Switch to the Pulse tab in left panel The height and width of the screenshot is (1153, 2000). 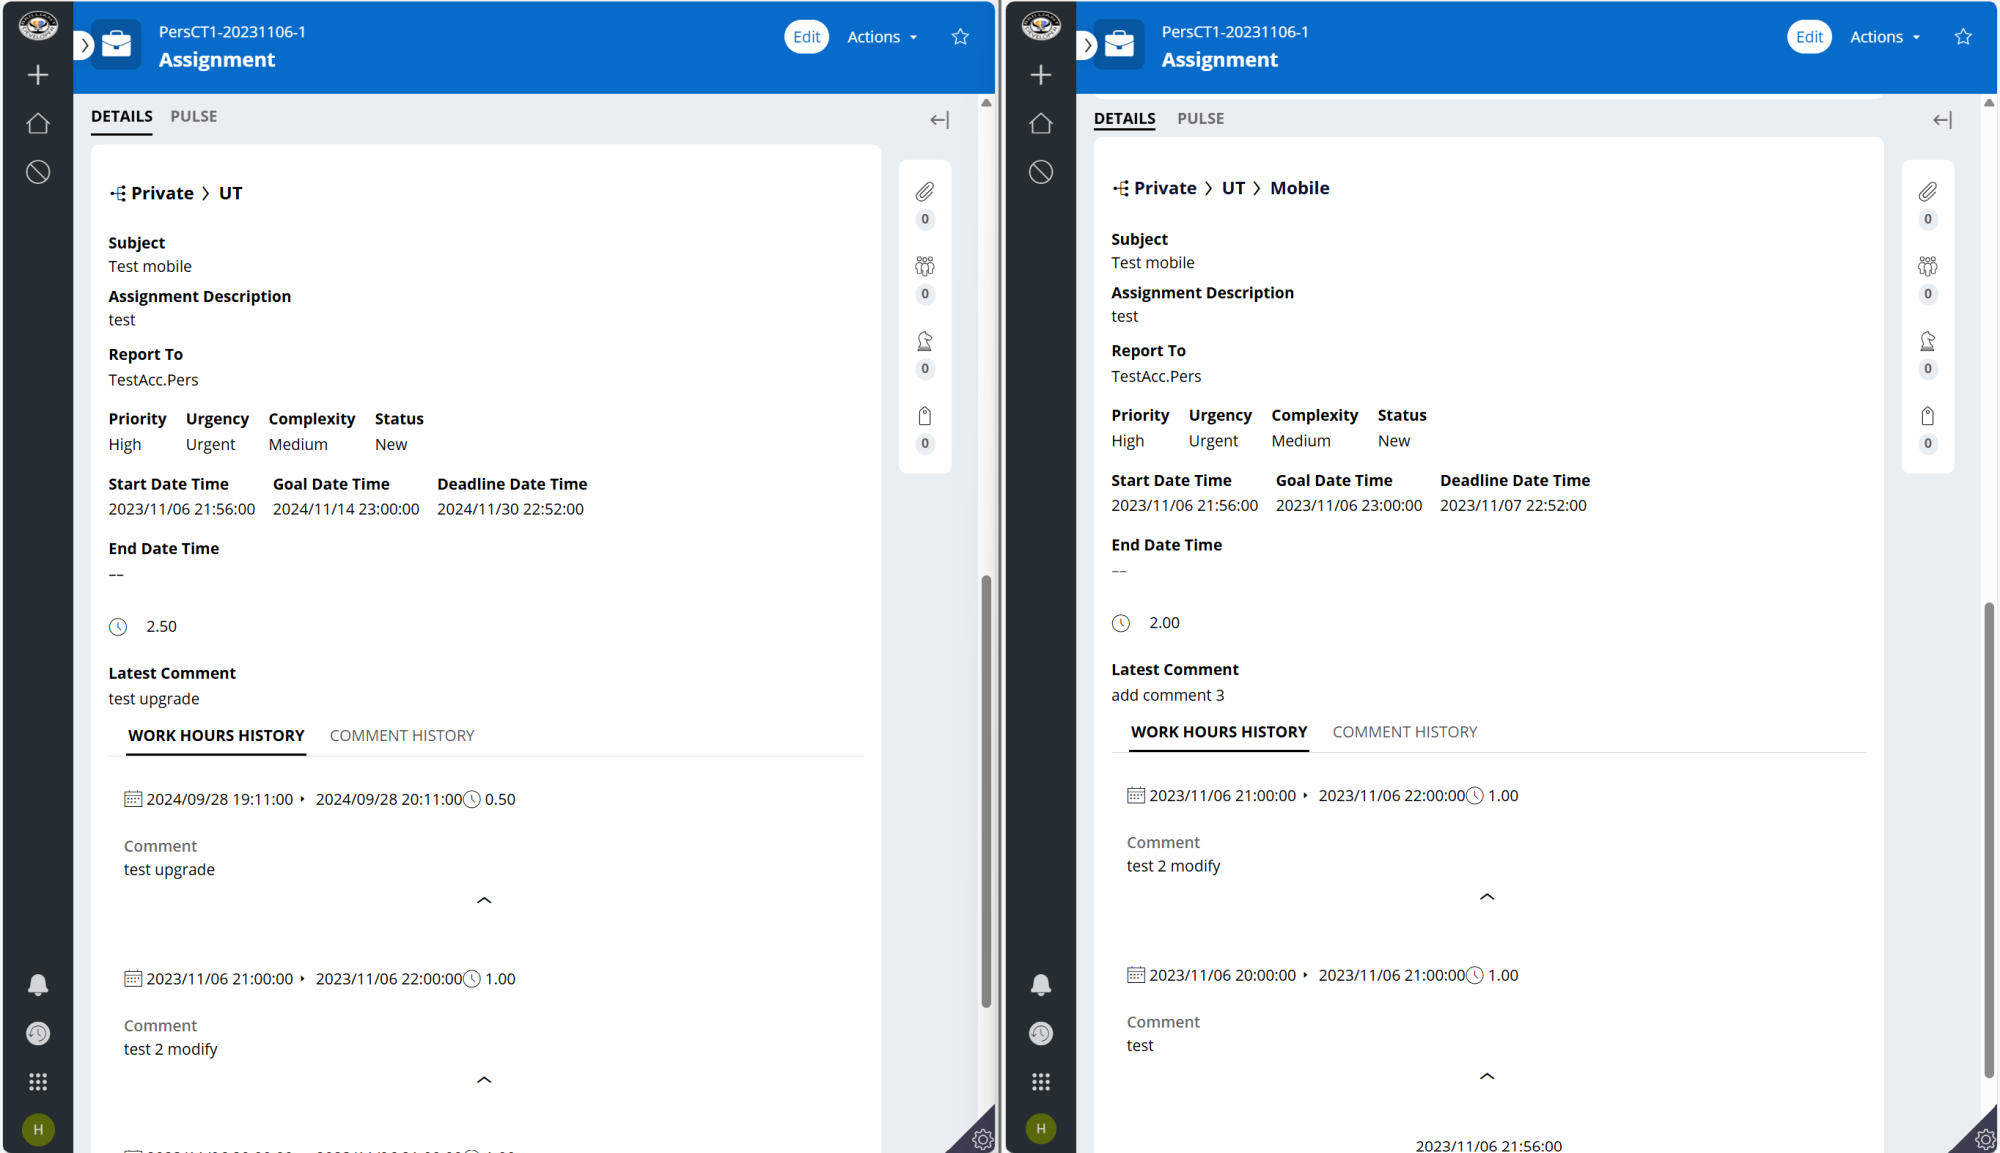point(193,116)
